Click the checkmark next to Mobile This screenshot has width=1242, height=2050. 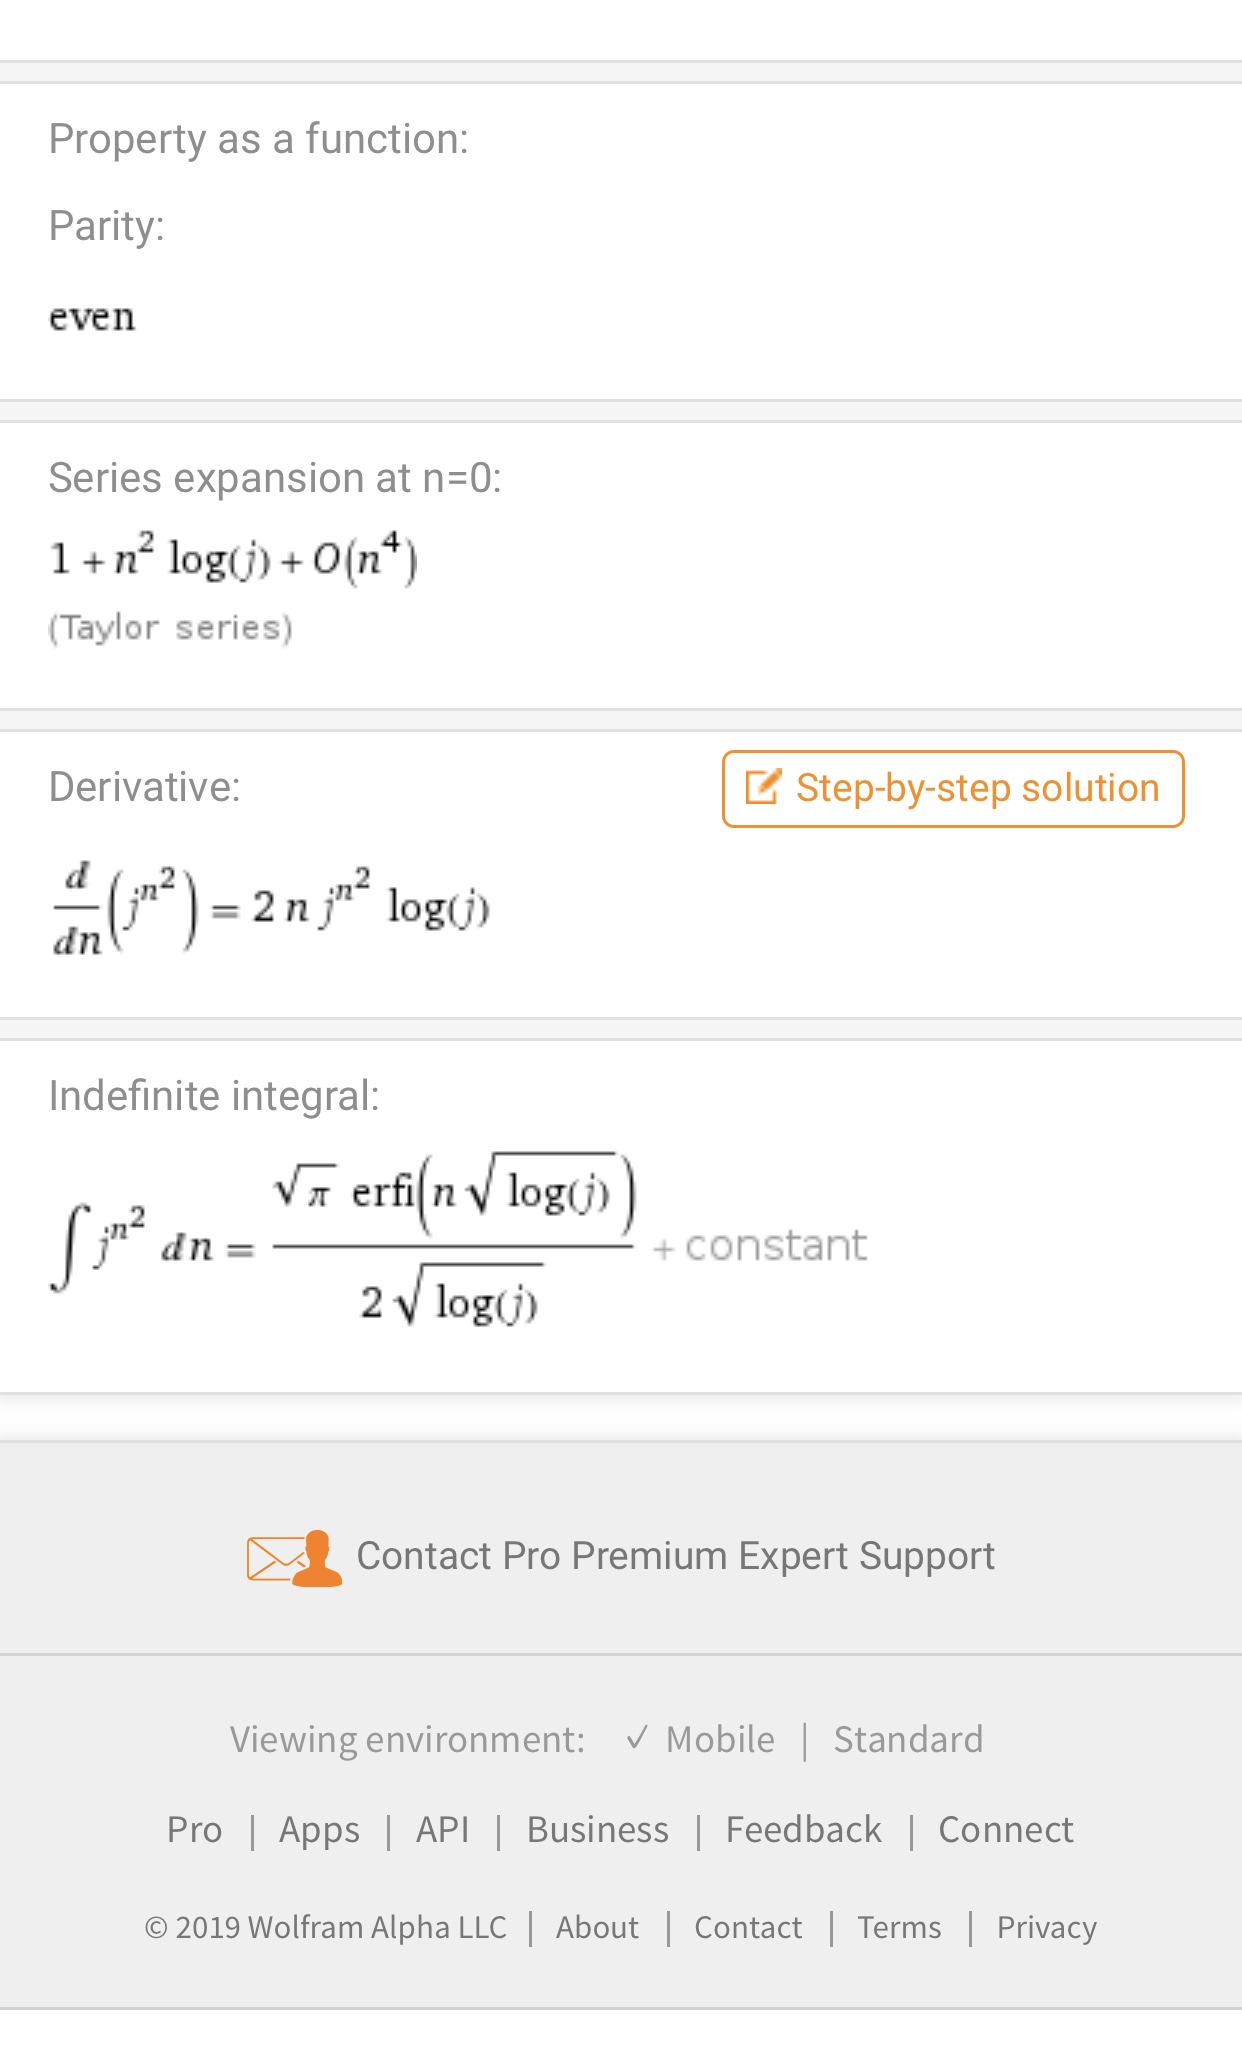(637, 1738)
